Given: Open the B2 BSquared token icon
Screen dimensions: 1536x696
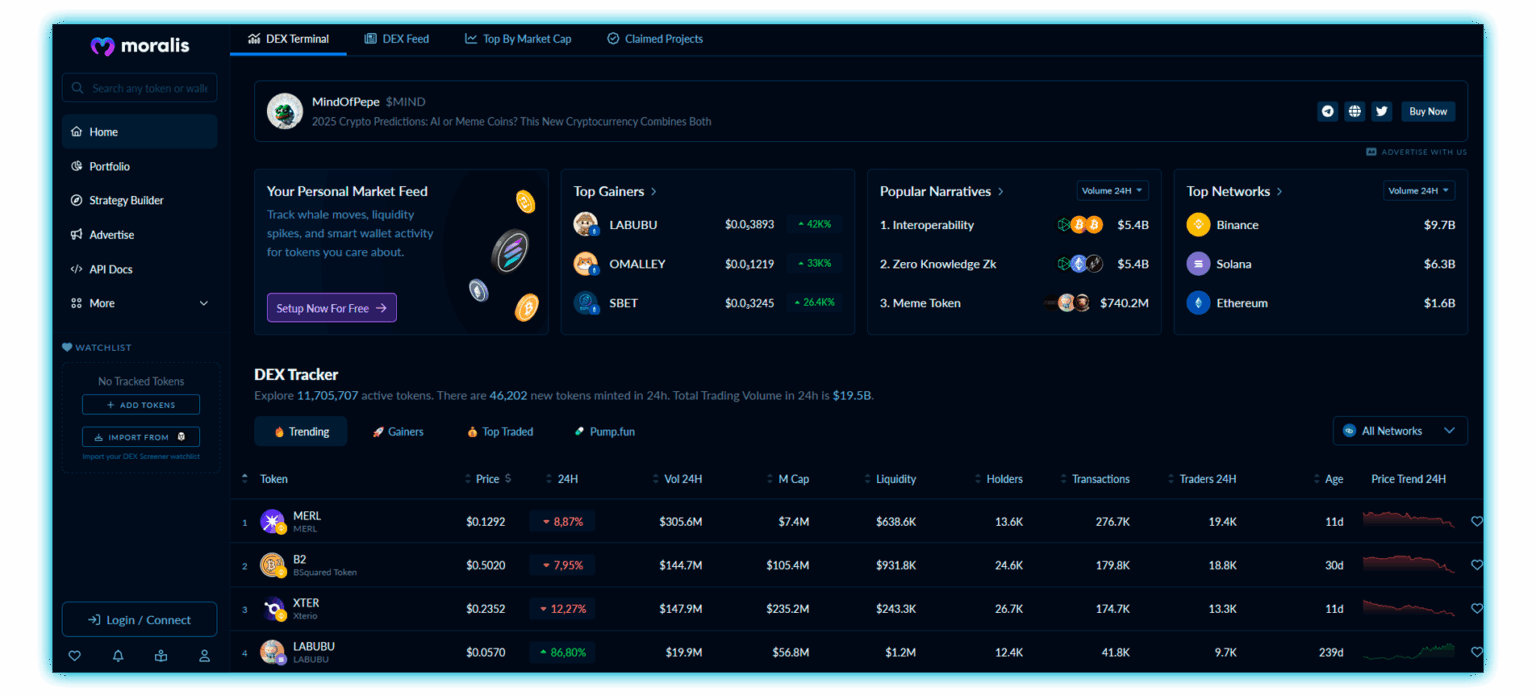Looking at the screenshot, I should coord(273,566).
